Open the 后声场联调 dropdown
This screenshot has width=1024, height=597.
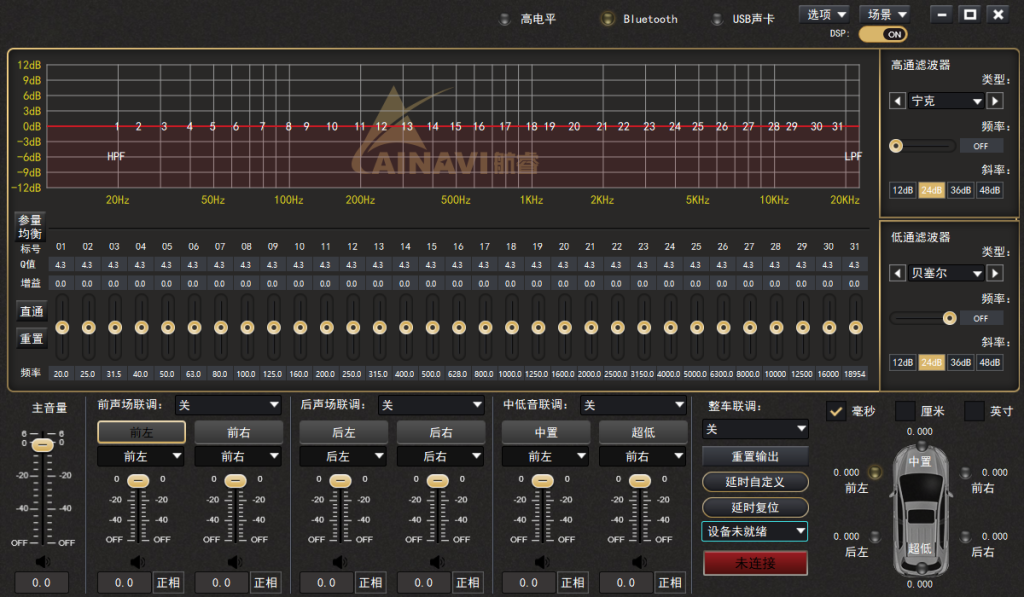pyautogui.click(x=432, y=406)
